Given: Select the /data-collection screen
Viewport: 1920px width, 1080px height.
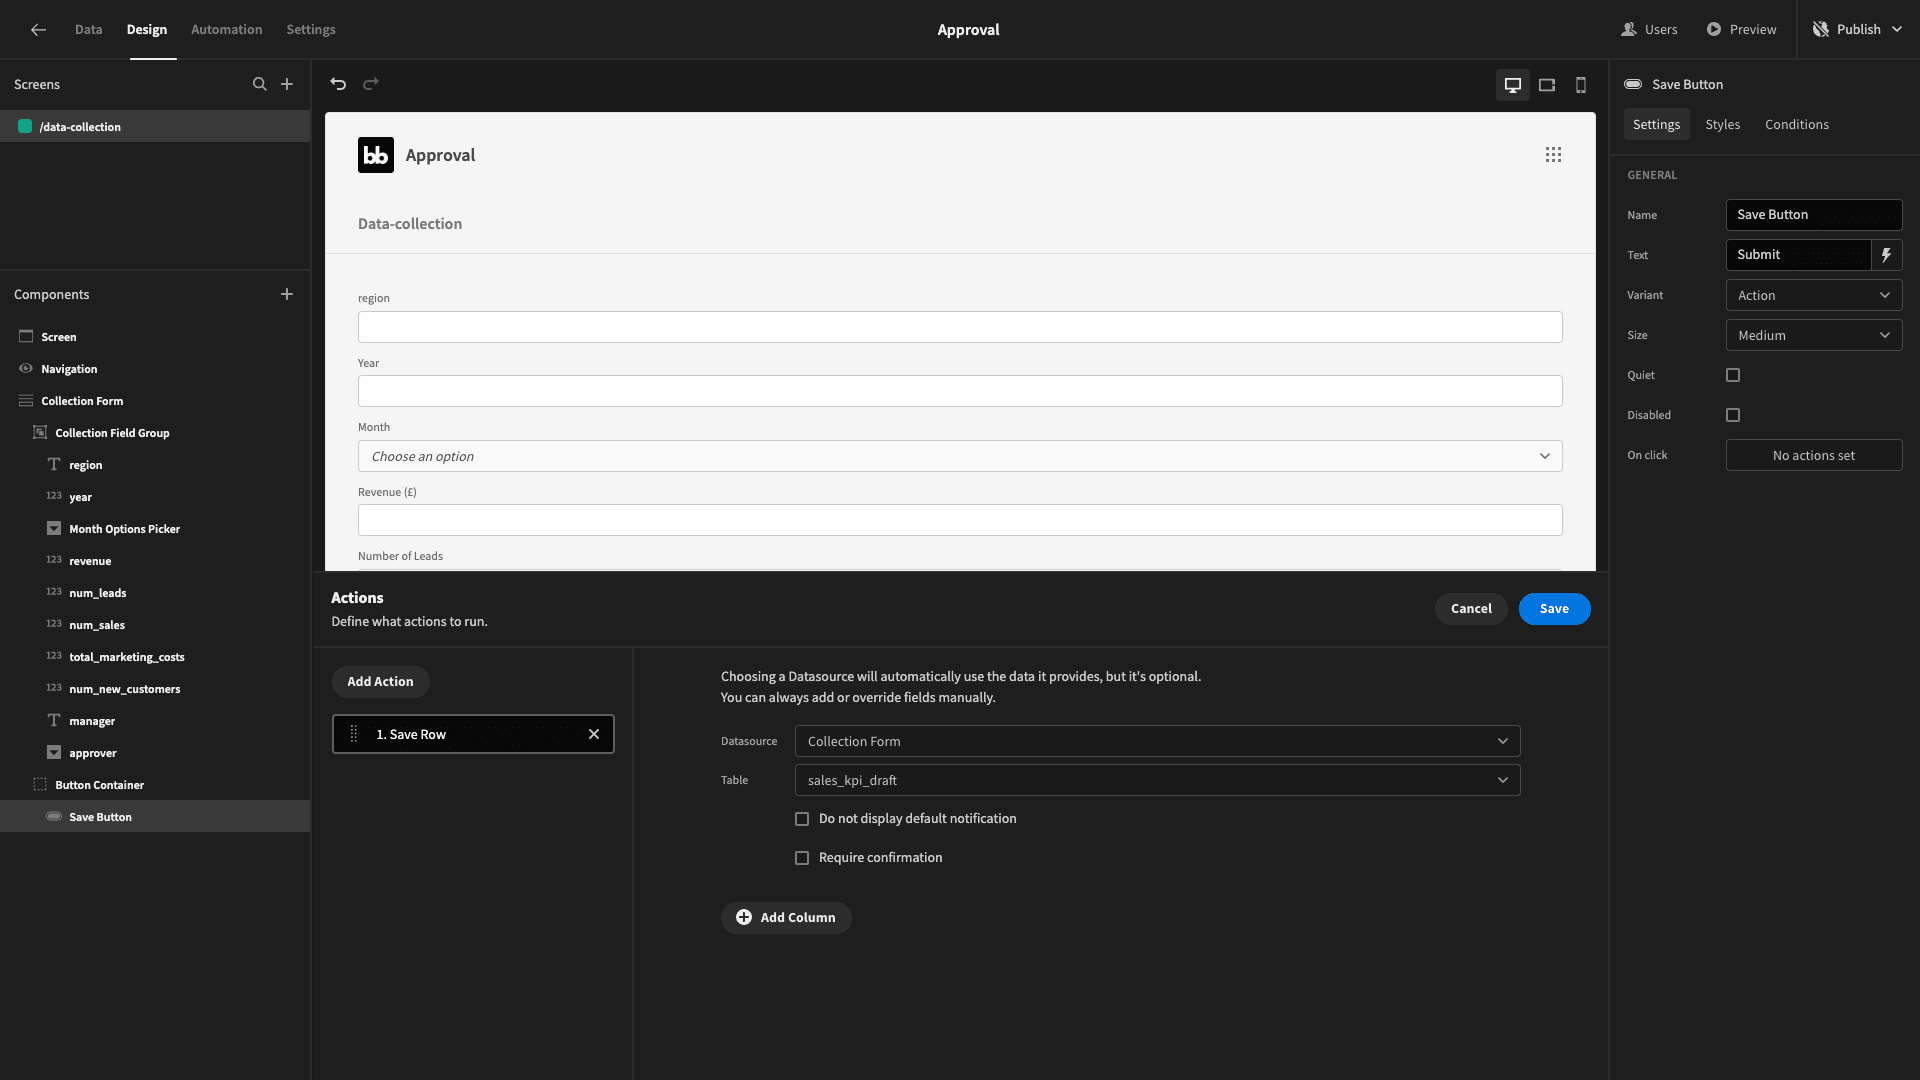Looking at the screenshot, I should click(155, 127).
